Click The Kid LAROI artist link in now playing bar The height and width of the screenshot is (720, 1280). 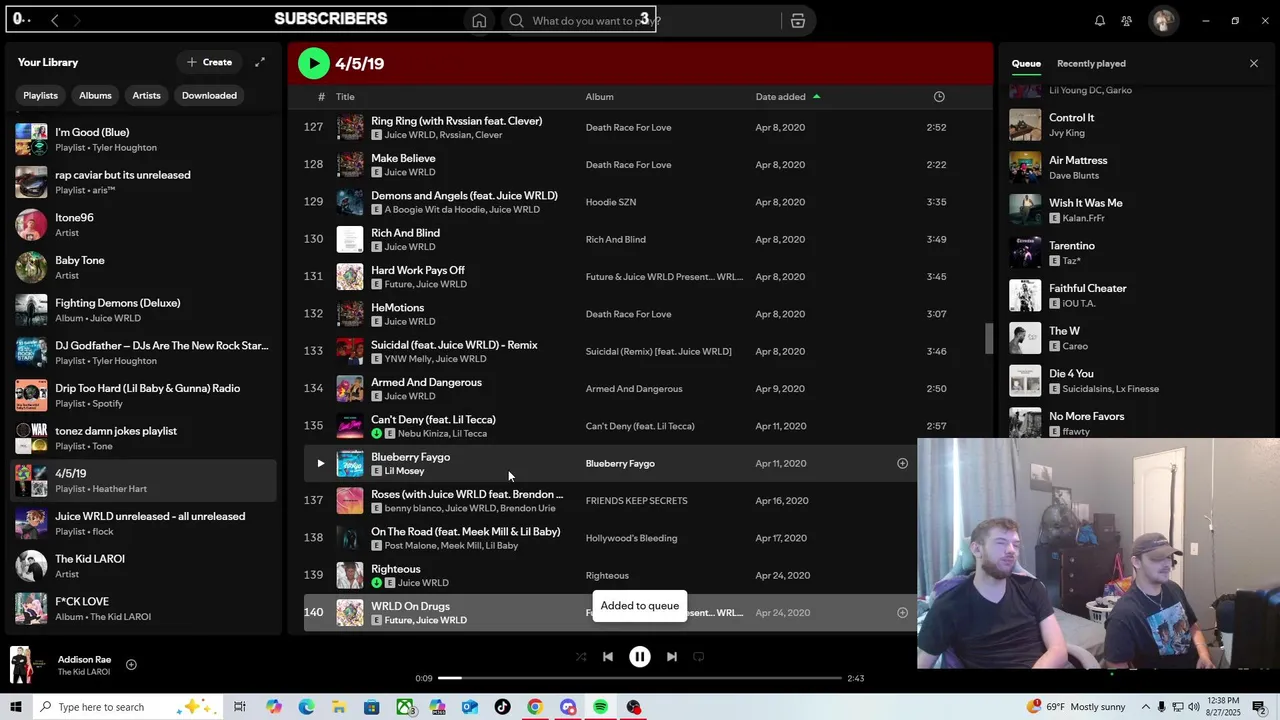coord(84,672)
